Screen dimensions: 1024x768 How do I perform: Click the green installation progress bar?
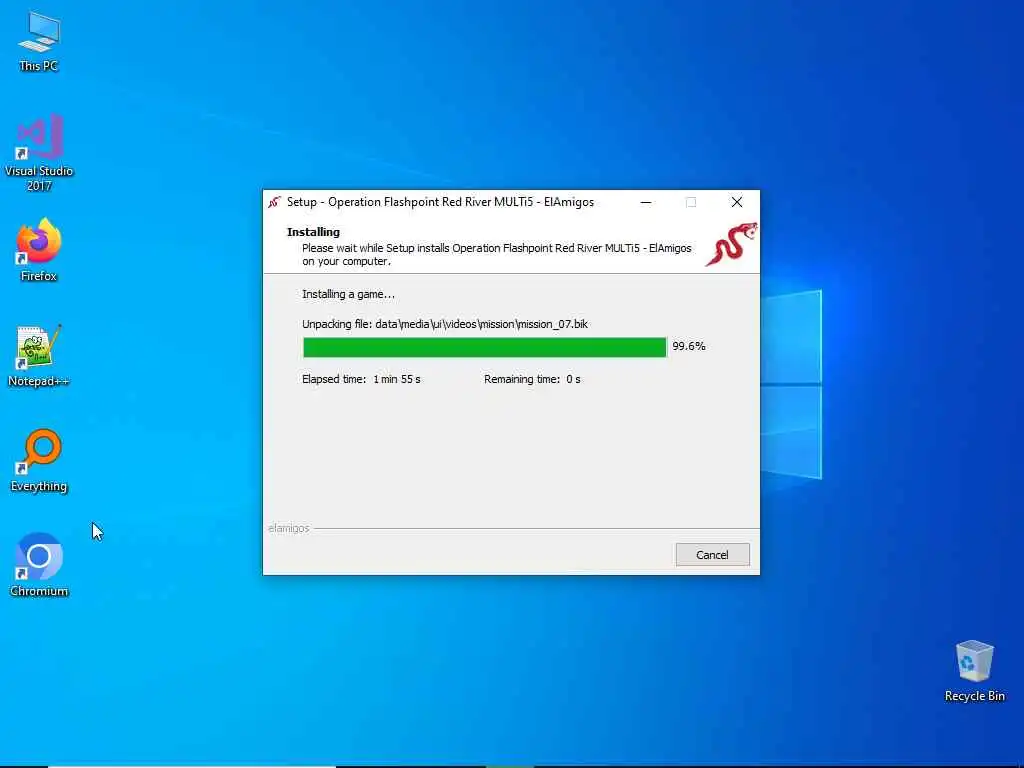tap(485, 347)
